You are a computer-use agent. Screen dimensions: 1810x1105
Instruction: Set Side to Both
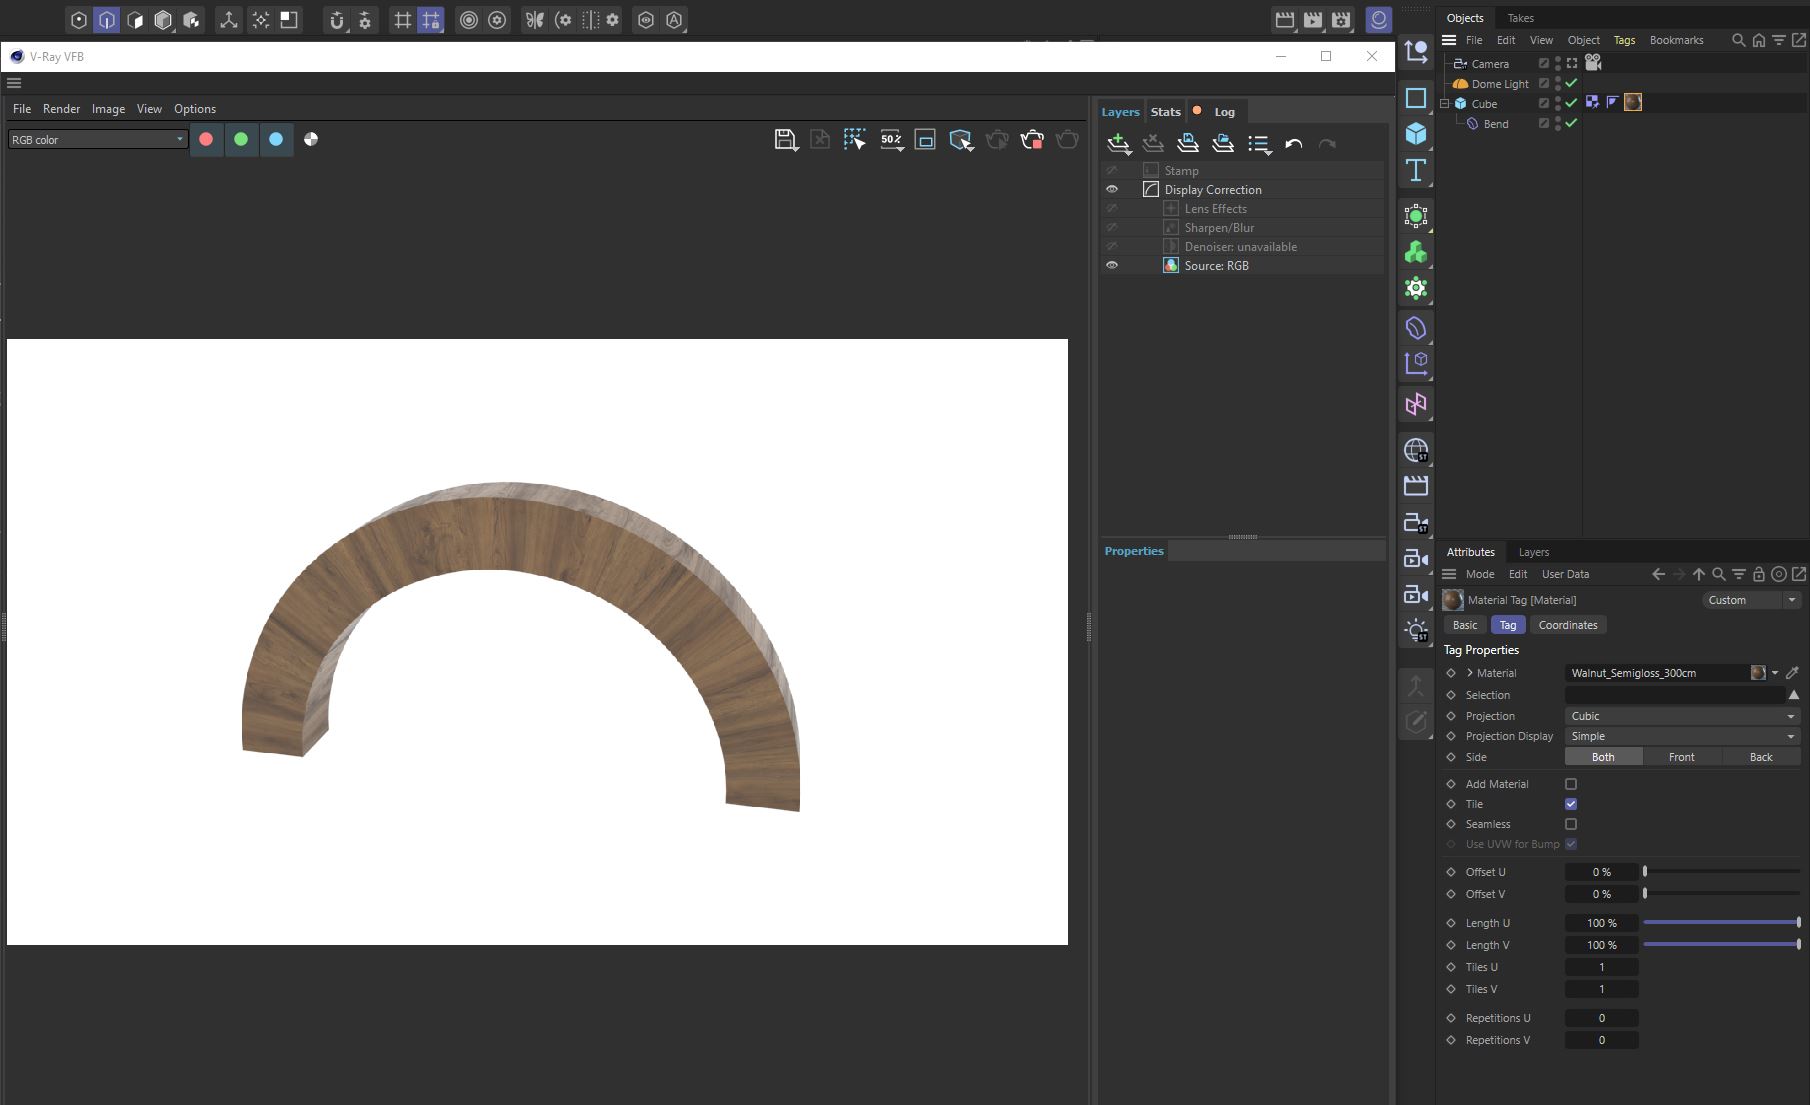point(1603,757)
